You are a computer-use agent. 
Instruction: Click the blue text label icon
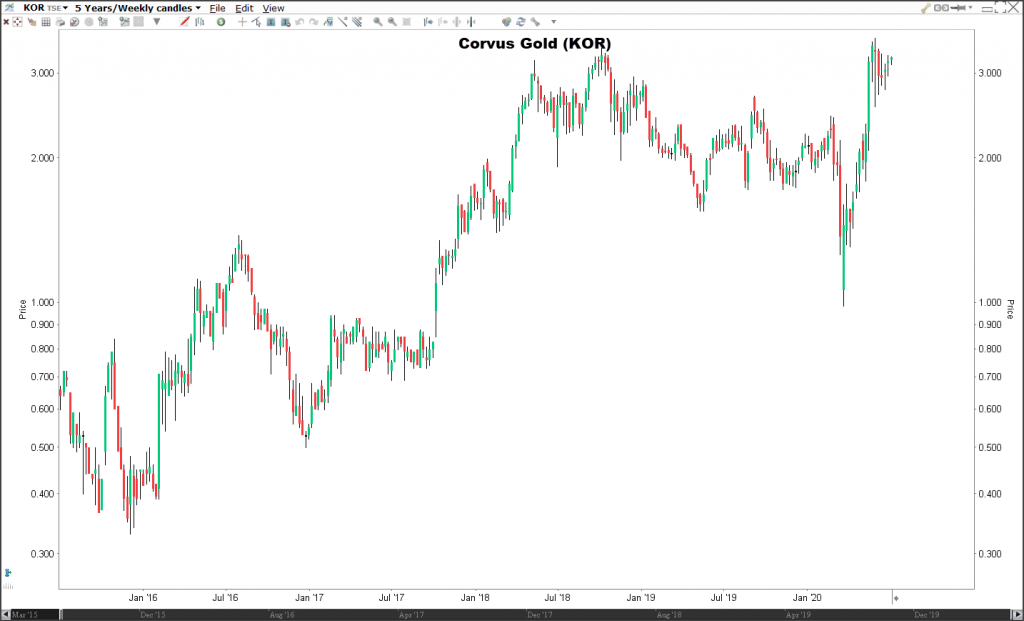270,22
